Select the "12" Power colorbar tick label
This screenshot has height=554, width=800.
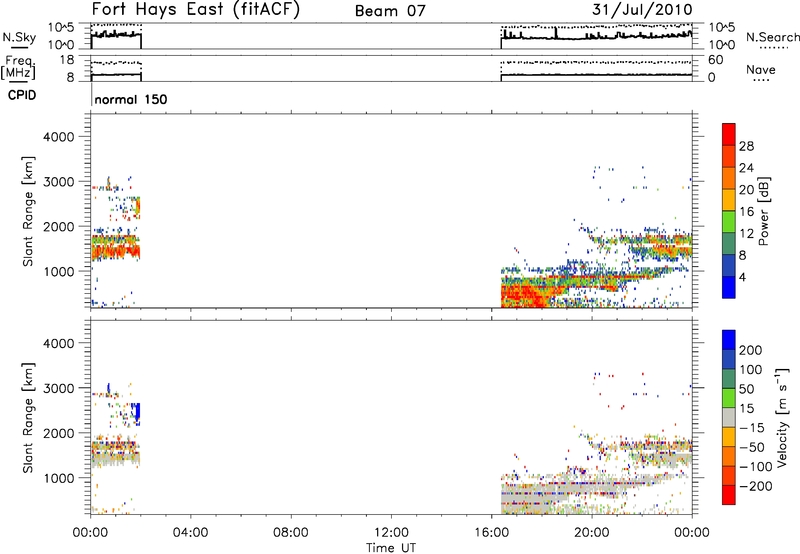click(746, 234)
